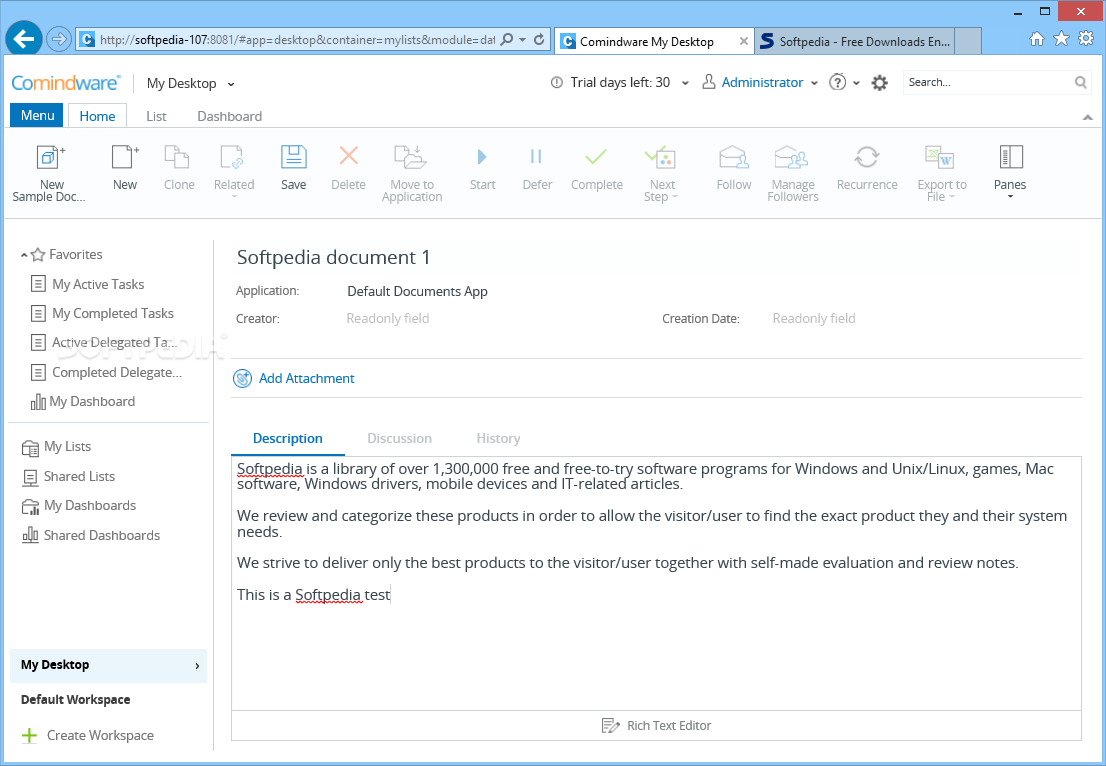Open My Dashboard in Favorites
Image resolution: width=1106 pixels, height=766 pixels.
[x=83, y=401]
